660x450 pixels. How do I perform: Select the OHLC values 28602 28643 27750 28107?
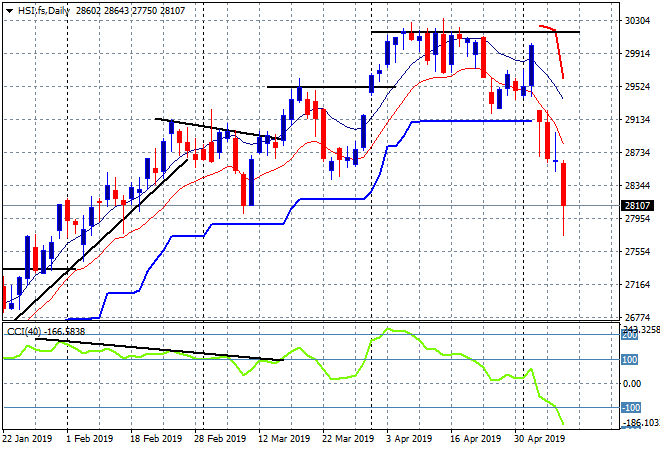[130, 11]
